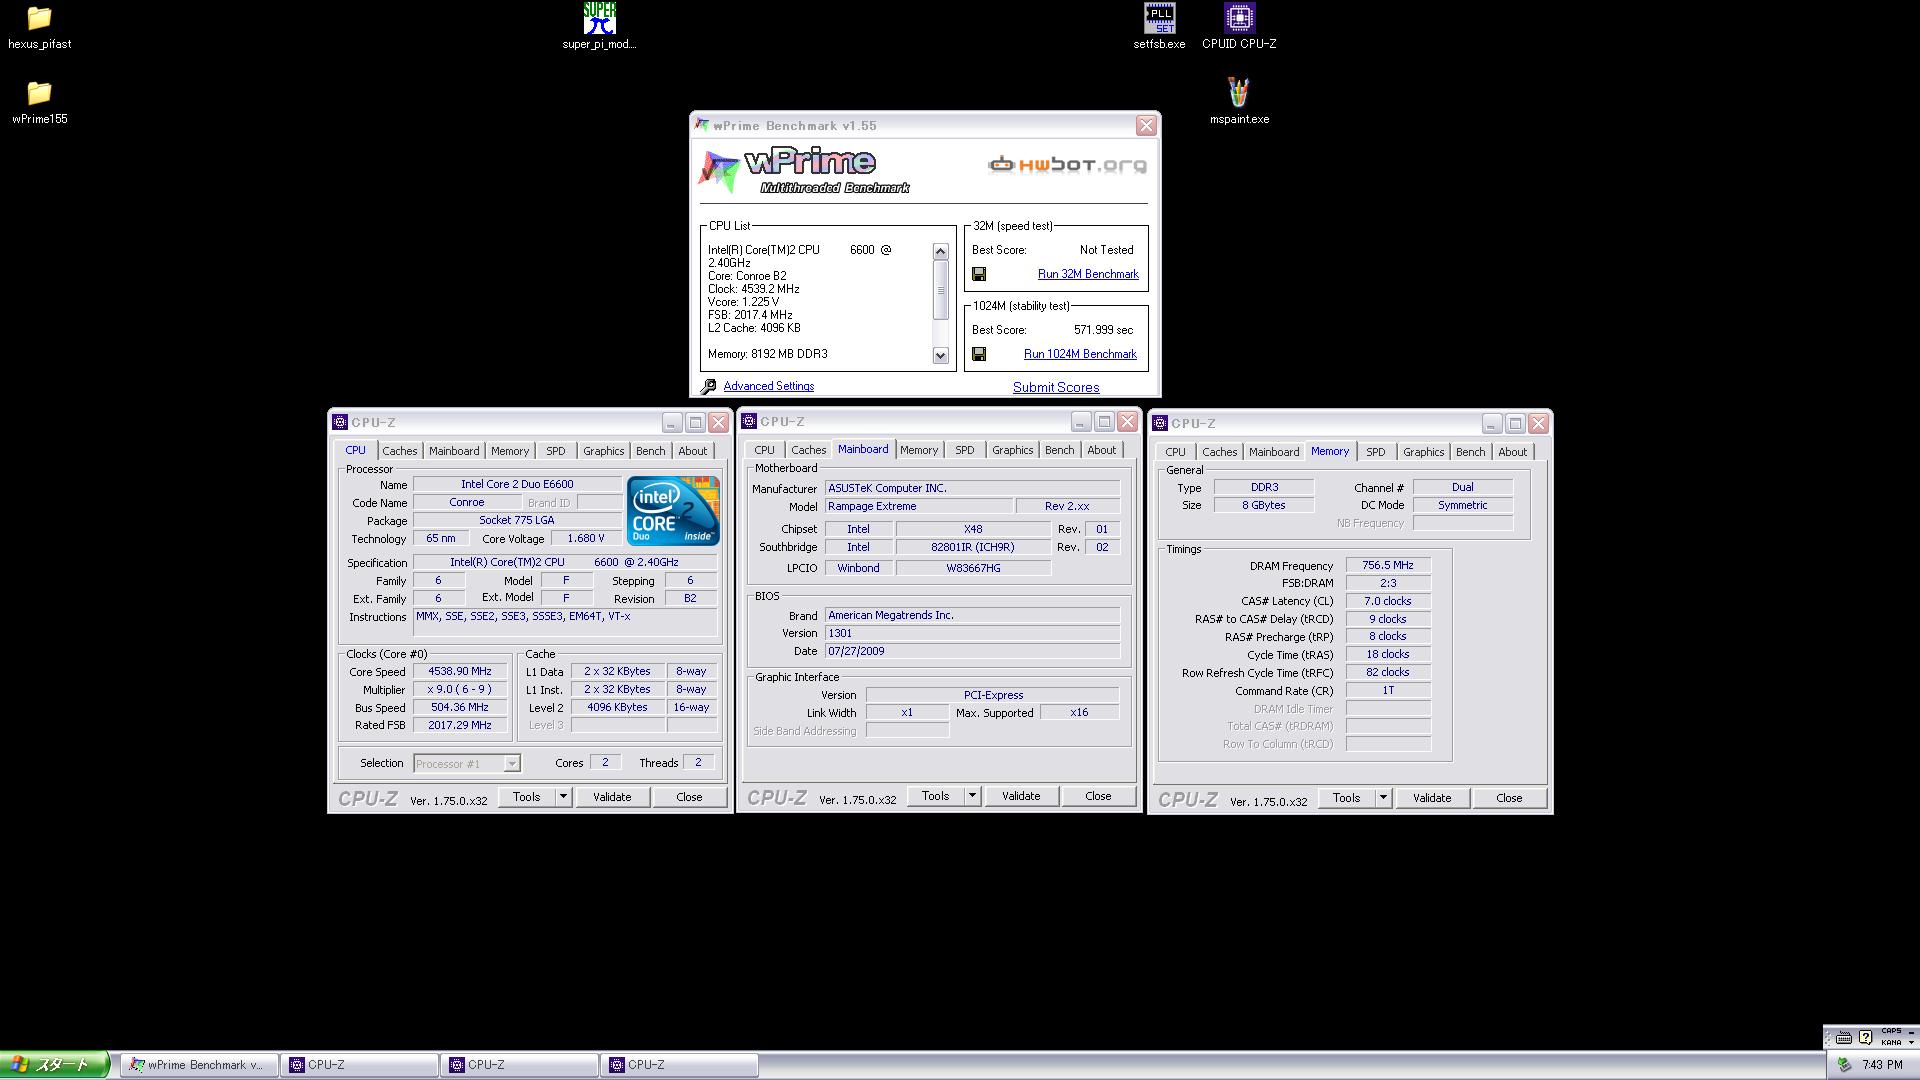
Task: Click the save icon beside Run 32M Benchmark
Action: tap(979, 274)
